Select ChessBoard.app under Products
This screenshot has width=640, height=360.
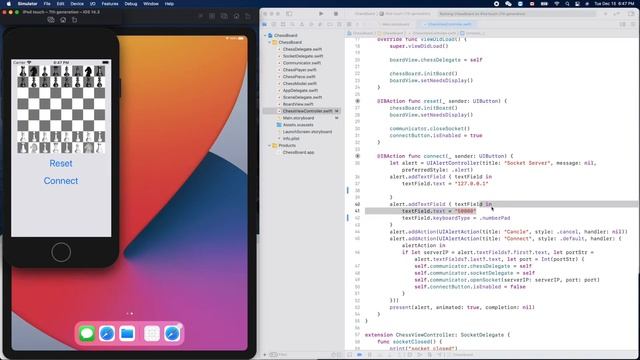click(x=298, y=152)
